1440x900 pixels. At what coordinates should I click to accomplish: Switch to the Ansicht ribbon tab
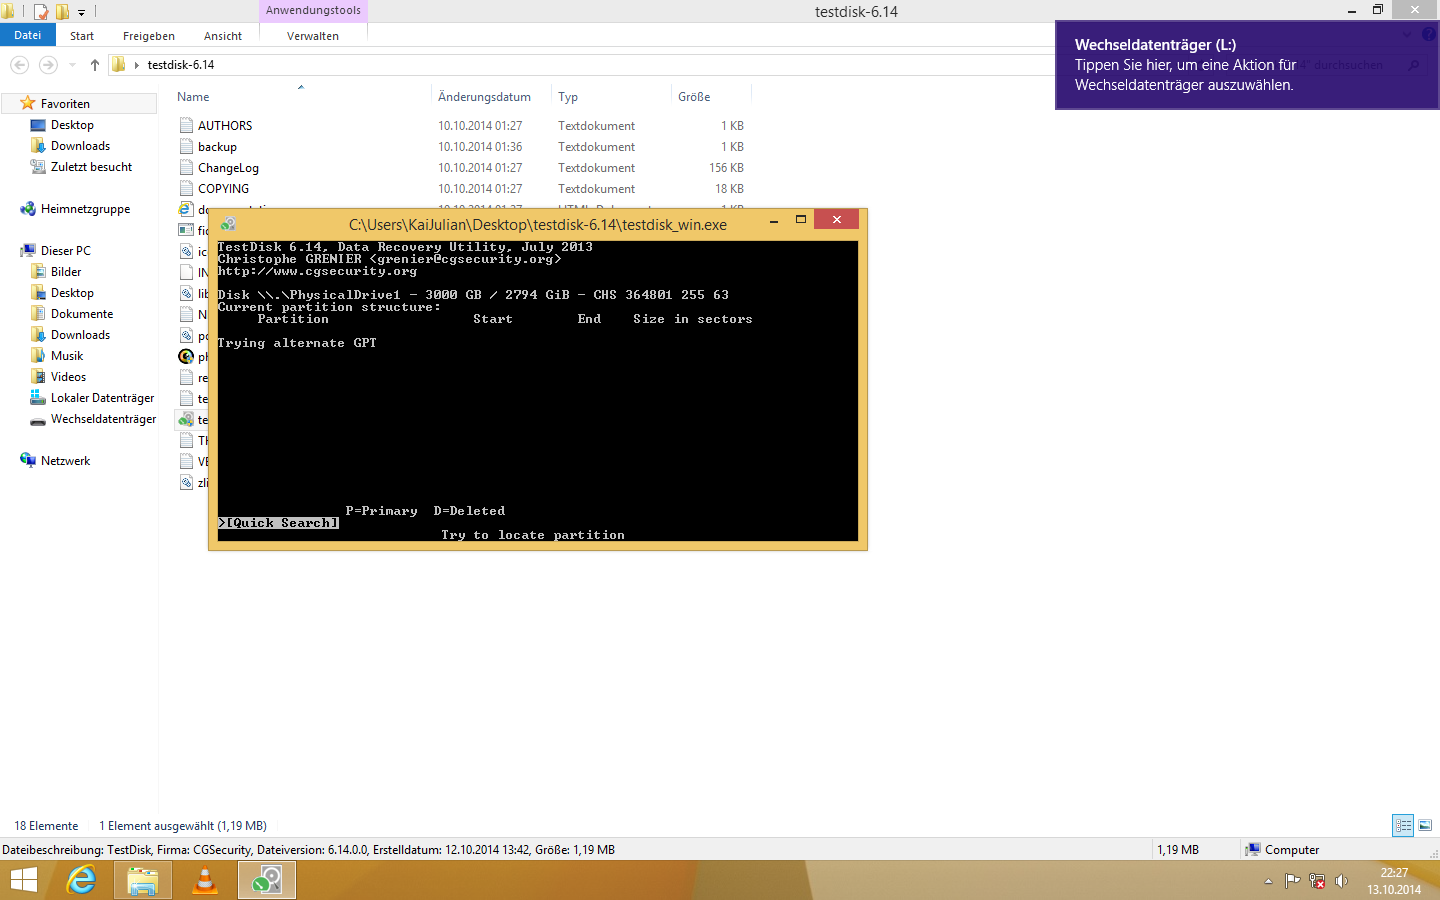[x=223, y=36]
